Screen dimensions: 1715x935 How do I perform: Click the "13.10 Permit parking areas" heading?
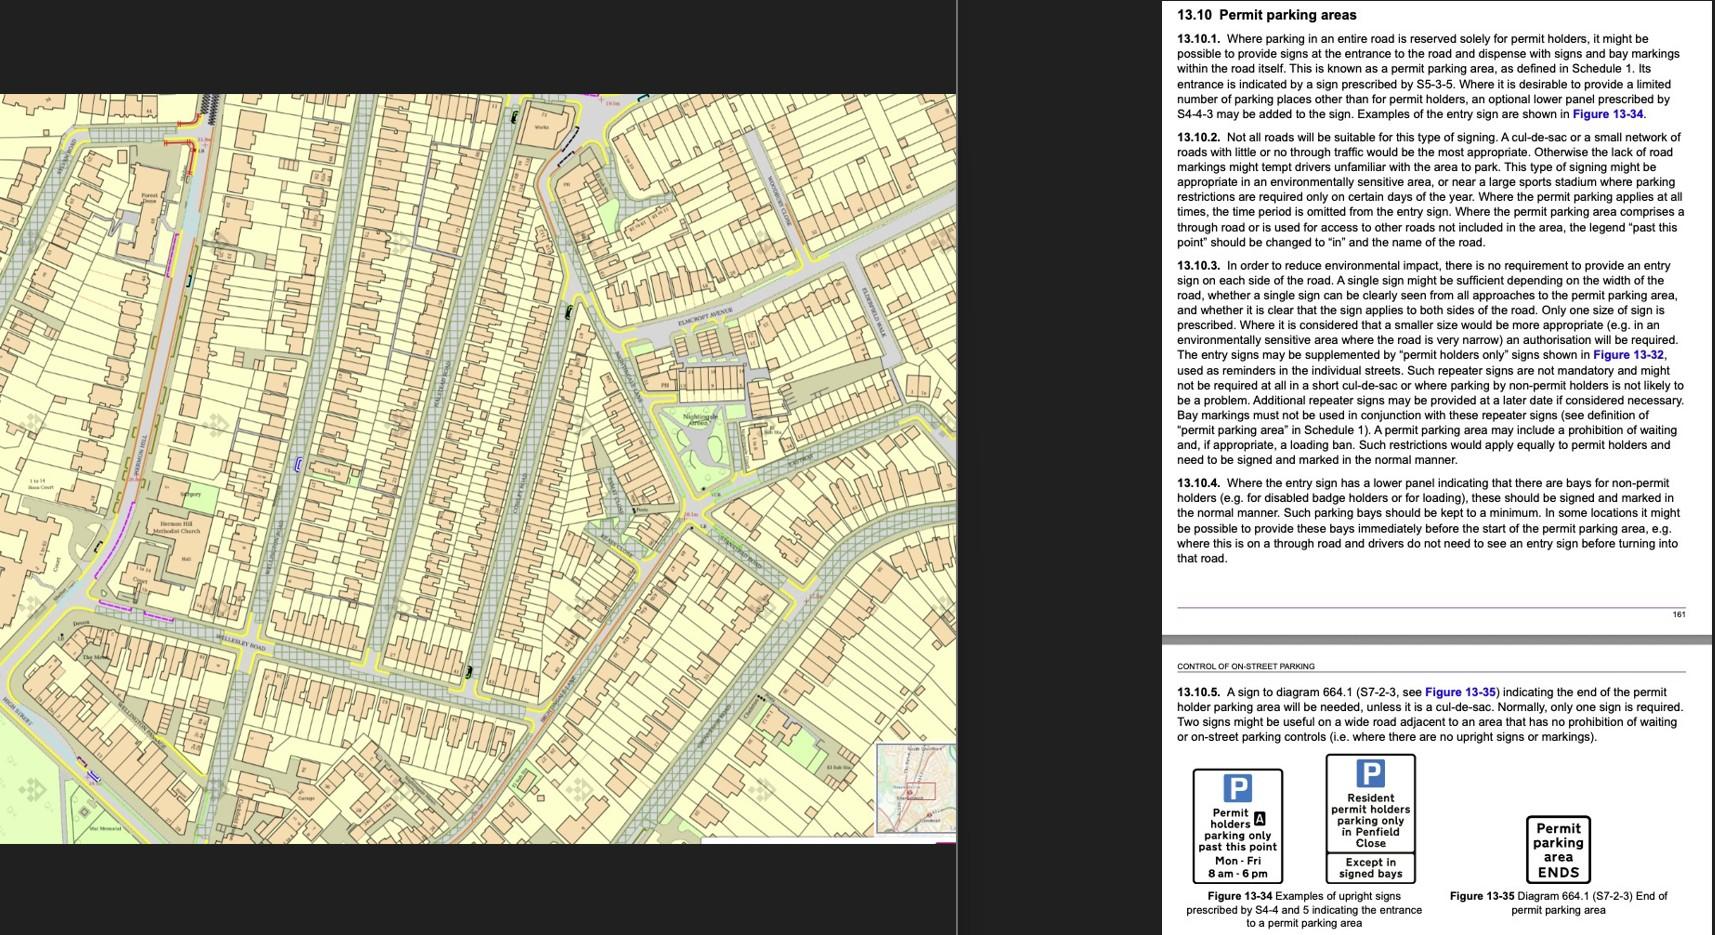(x=1266, y=15)
